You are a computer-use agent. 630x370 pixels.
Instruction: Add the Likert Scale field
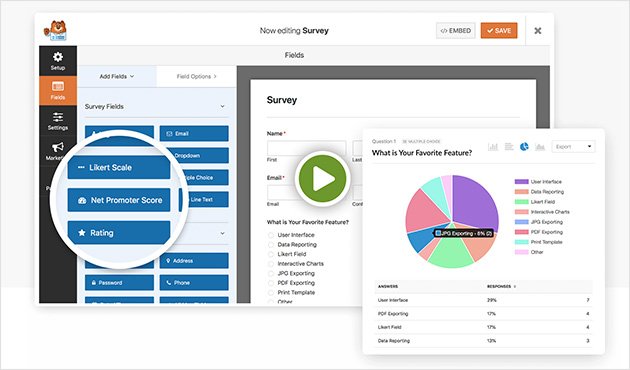(x=119, y=168)
